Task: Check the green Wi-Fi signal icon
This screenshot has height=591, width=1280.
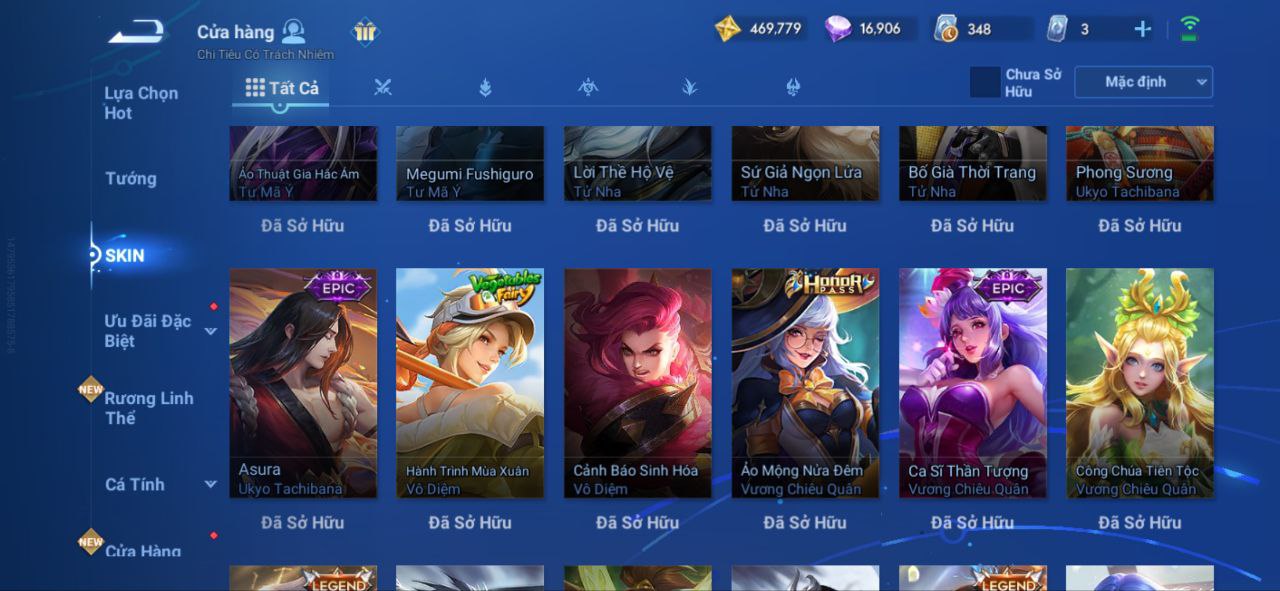Action: click(1190, 28)
